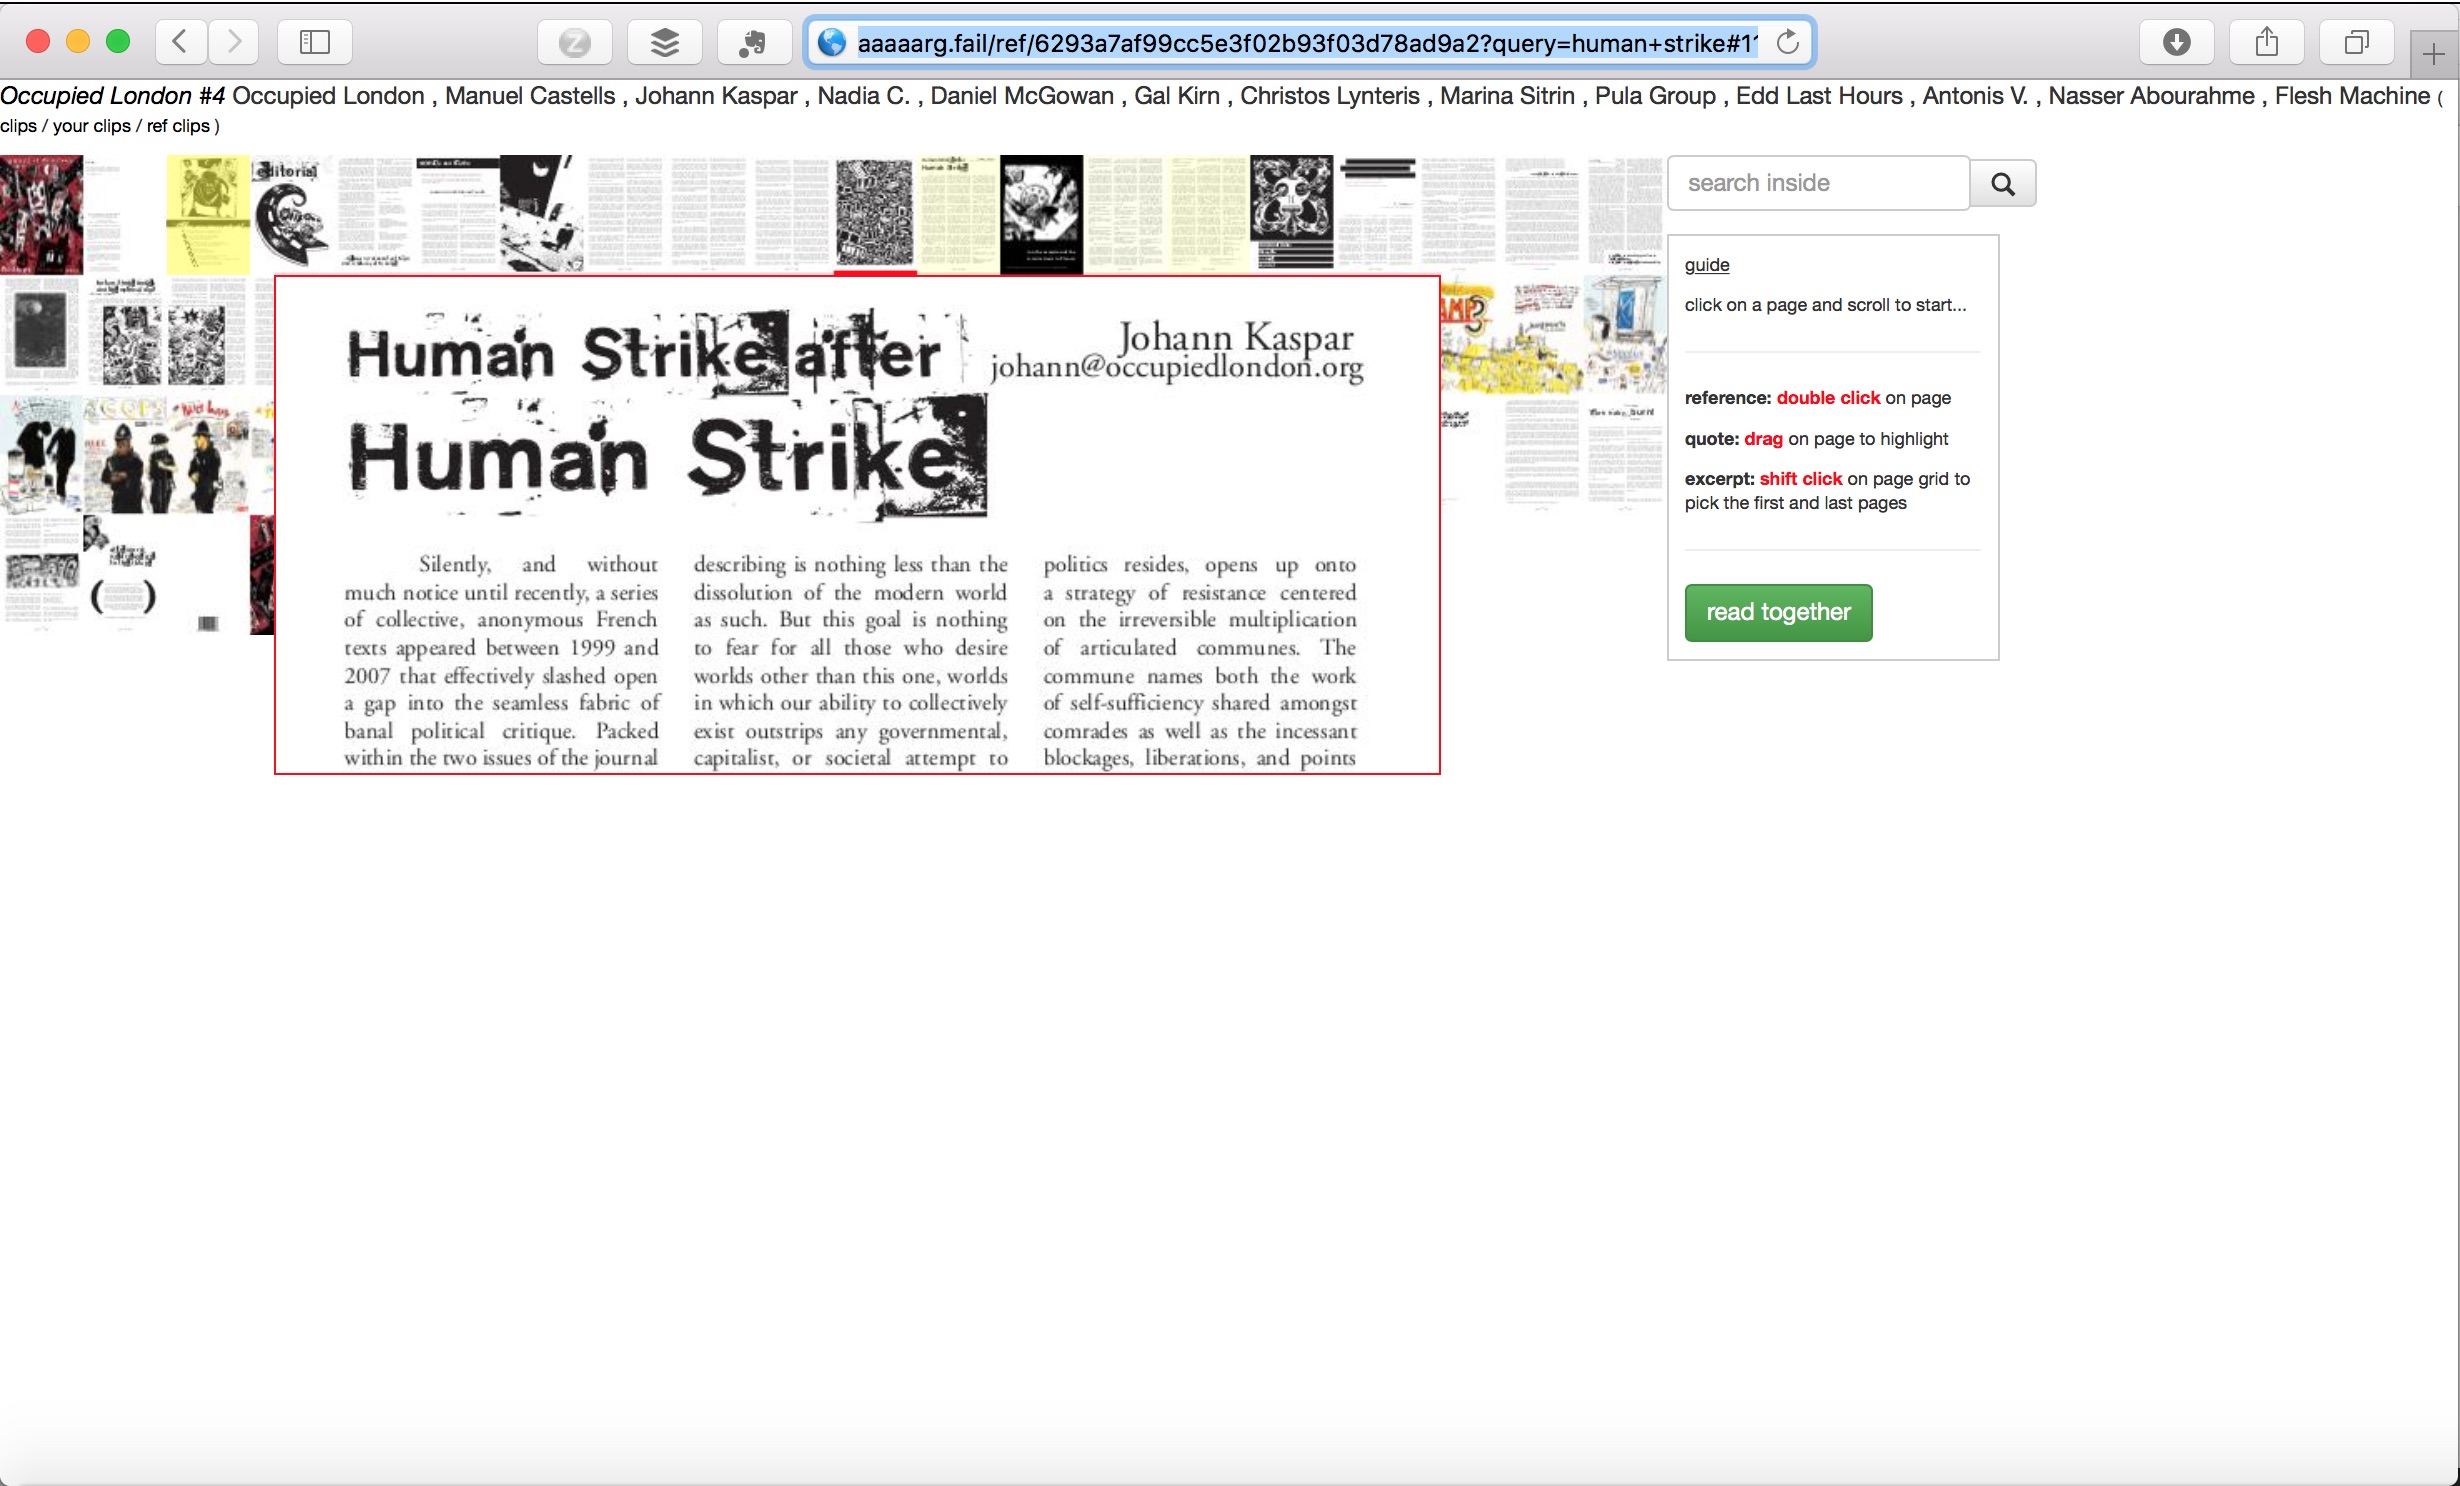The image size is (2460, 1486).
Task: Click the magnifier search inside button
Action: (x=2002, y=183)
